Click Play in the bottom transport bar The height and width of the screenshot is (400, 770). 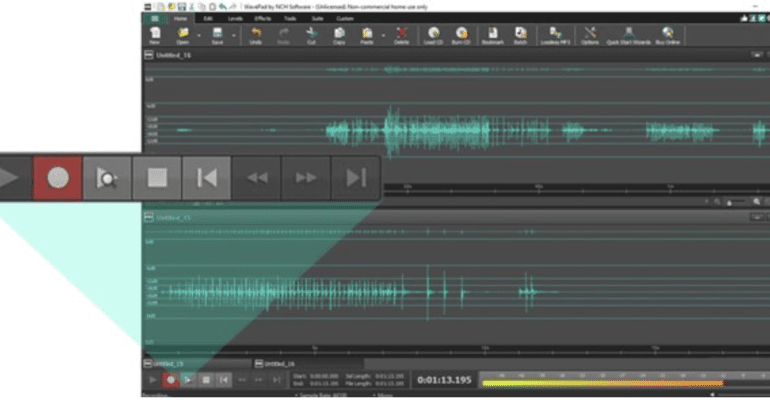(153, 380)
